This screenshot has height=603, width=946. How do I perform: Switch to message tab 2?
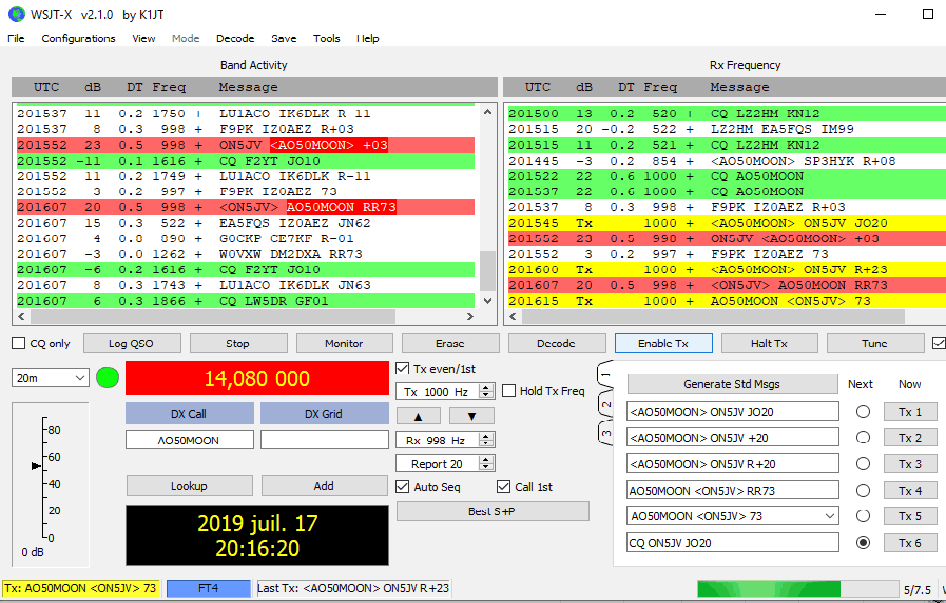tap(606, 404)
